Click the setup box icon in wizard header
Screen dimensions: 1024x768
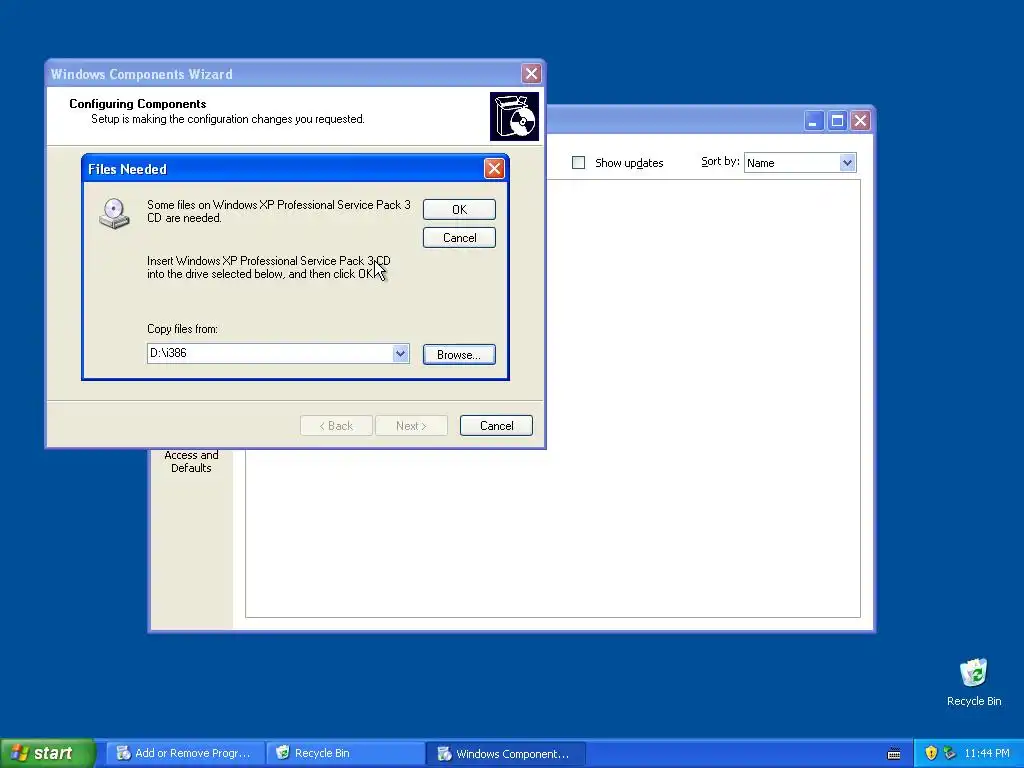pyautogui.click(x=515, y=116)
